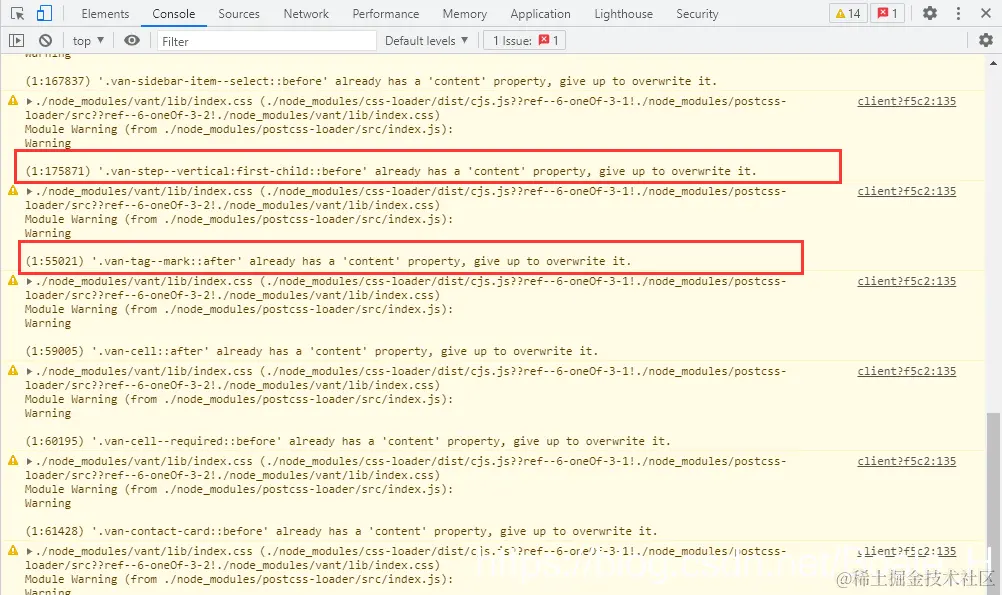Screen dimensions: 1002x595
Task: Open the Default levels dropdown
Action: (x=426, y=40)
